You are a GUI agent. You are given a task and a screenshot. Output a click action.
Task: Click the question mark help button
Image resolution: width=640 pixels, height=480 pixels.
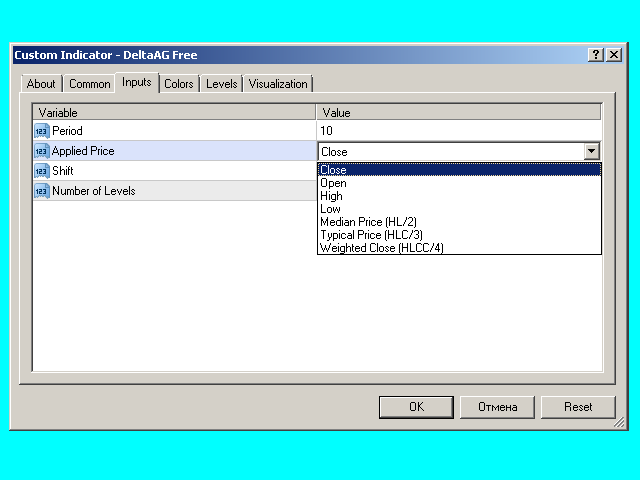597,55
